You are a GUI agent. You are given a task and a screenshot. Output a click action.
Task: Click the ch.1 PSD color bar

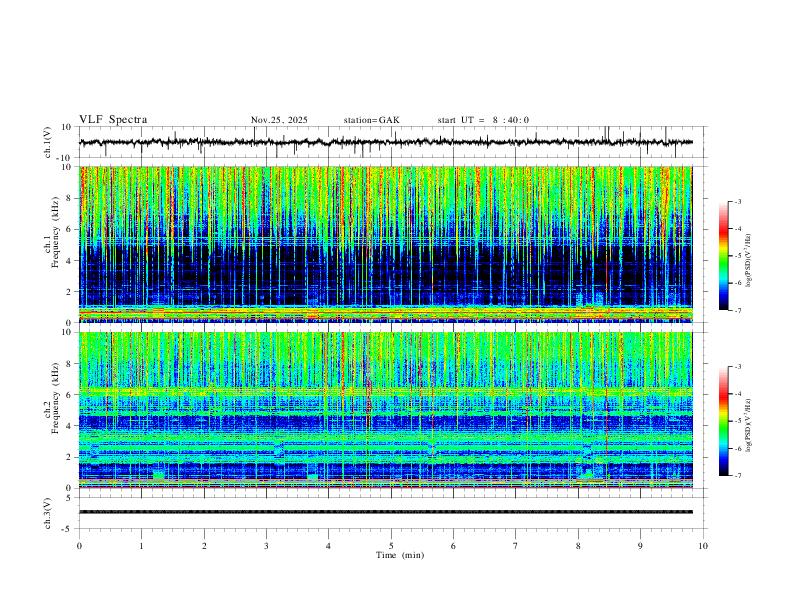pyautogui.click(x=724, y=256)
